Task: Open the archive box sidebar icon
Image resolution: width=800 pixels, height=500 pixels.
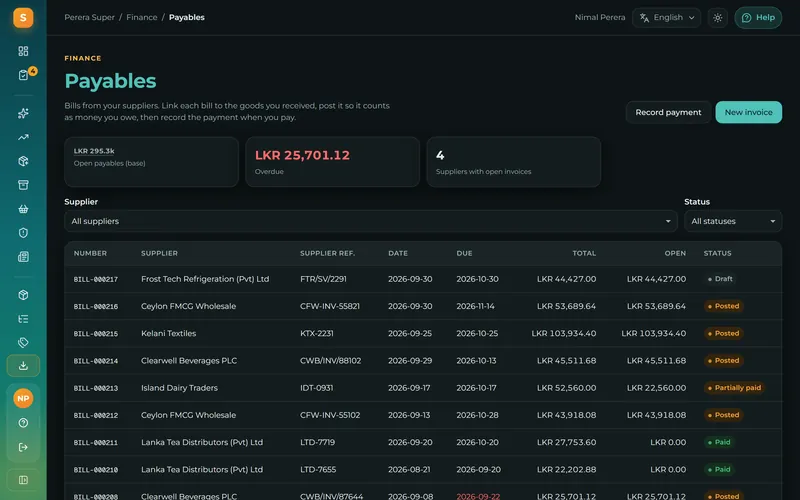Action: (x=23, y=185)
